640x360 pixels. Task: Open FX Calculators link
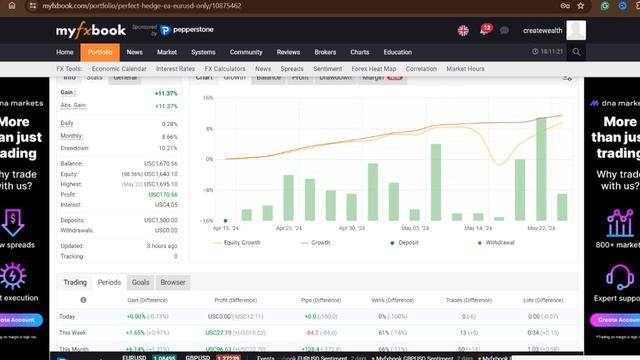[x=225, y=69]
